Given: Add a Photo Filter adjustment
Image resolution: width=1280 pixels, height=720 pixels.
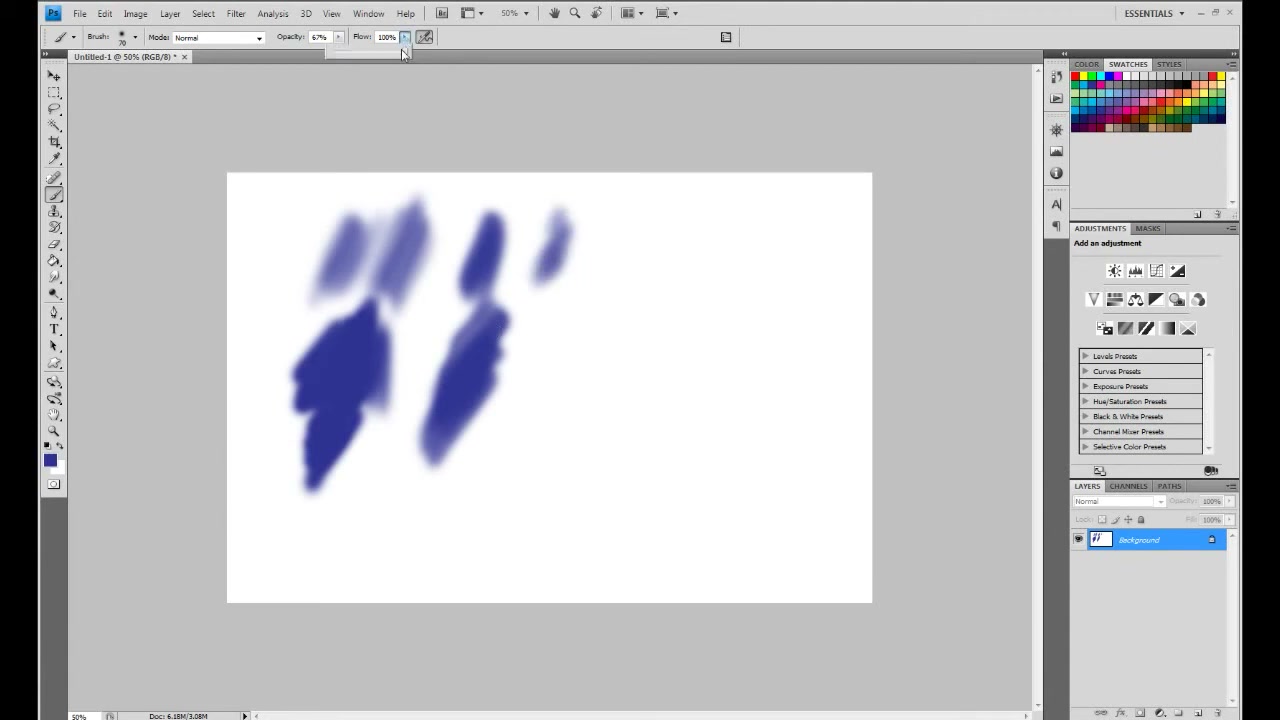Looking at the screenshot, I should [x=1177, y=300].
